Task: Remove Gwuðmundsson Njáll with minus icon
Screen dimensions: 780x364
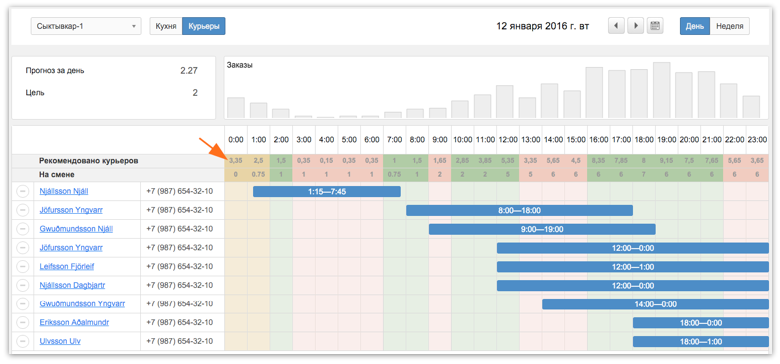Action: pos(22,229)
